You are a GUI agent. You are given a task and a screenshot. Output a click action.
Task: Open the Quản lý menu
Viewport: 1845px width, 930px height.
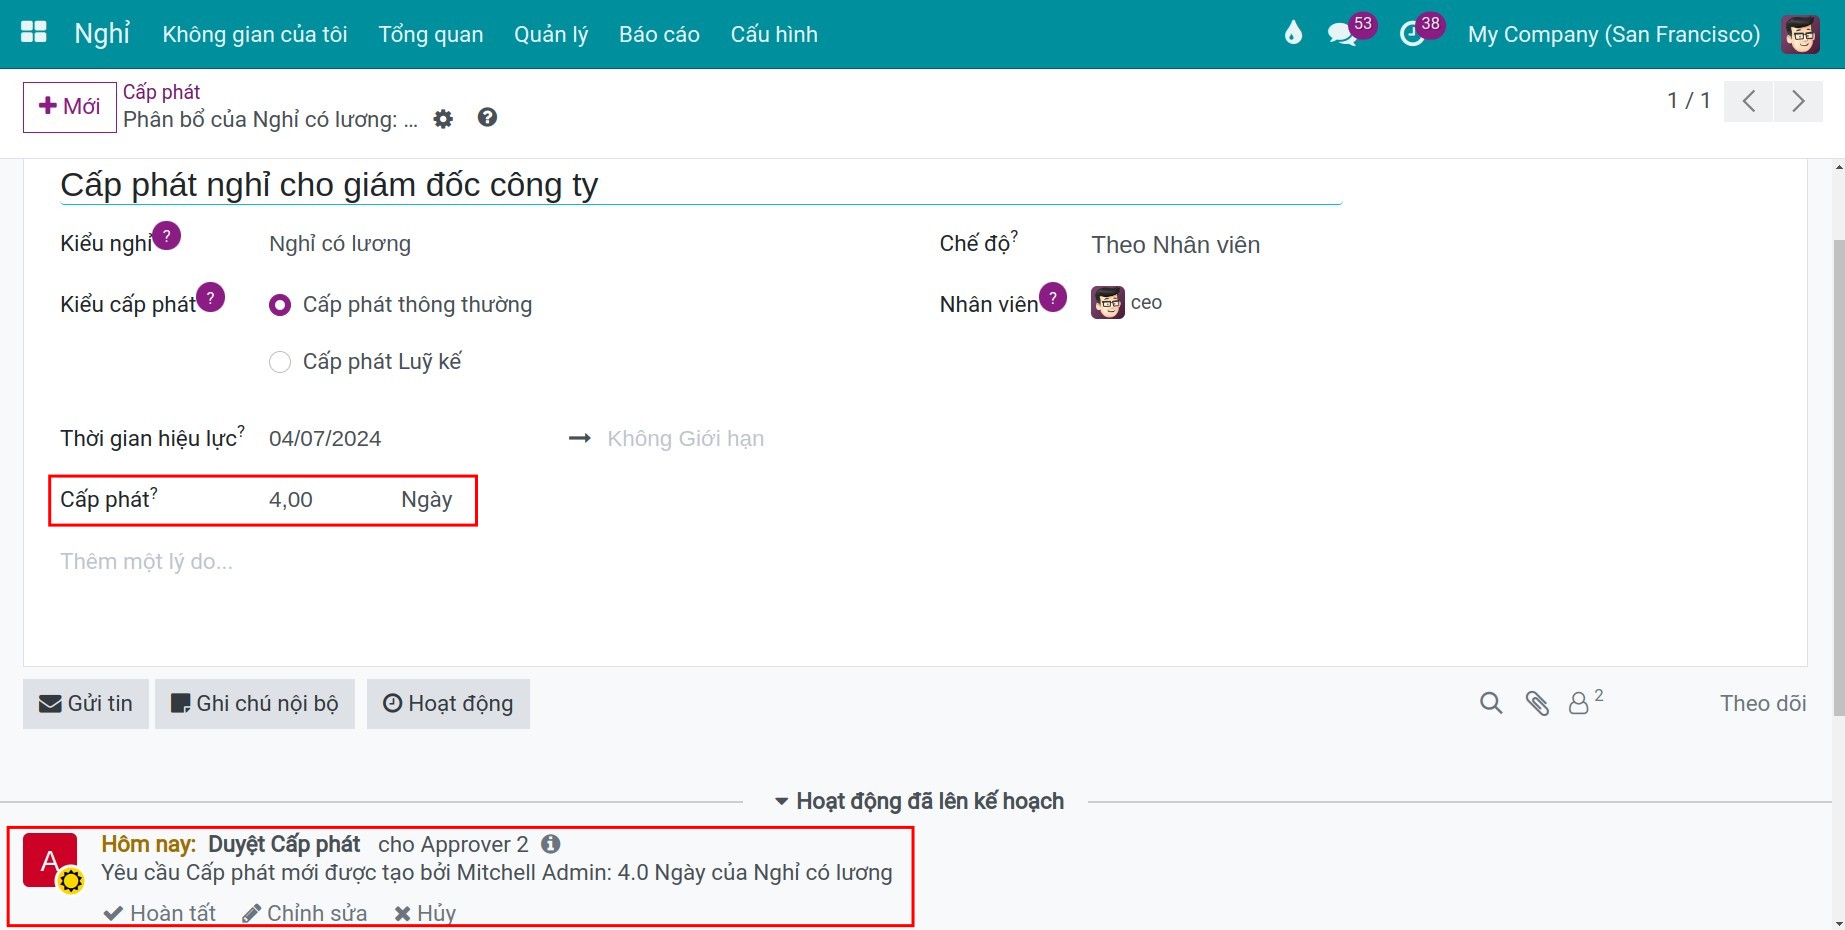tap(551, 34)
